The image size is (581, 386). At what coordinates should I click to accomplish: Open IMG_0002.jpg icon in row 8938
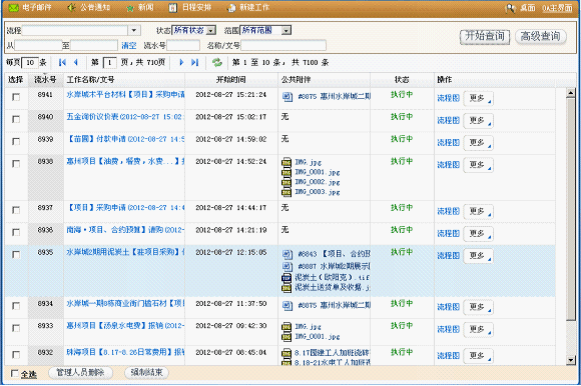coord(286,182)
